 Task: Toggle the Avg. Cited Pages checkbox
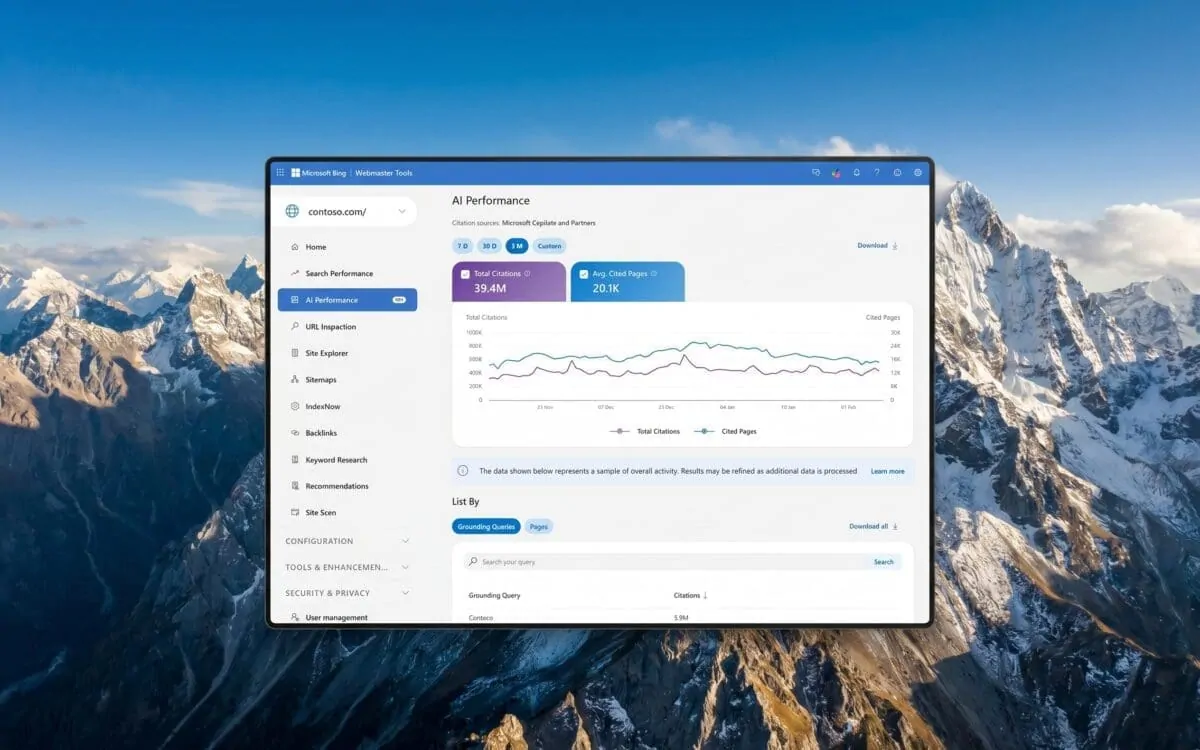(584, 273)
